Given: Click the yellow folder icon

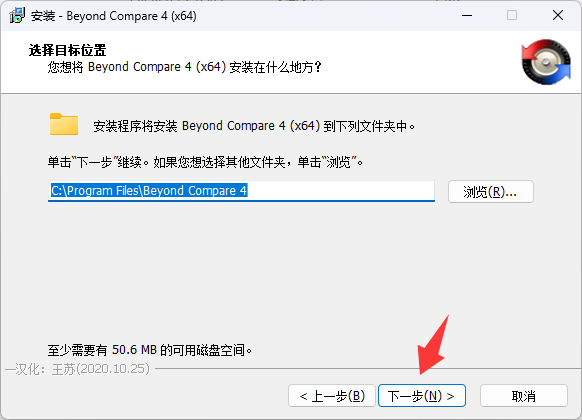Looking at the screenshot, I should coord(64,124).
